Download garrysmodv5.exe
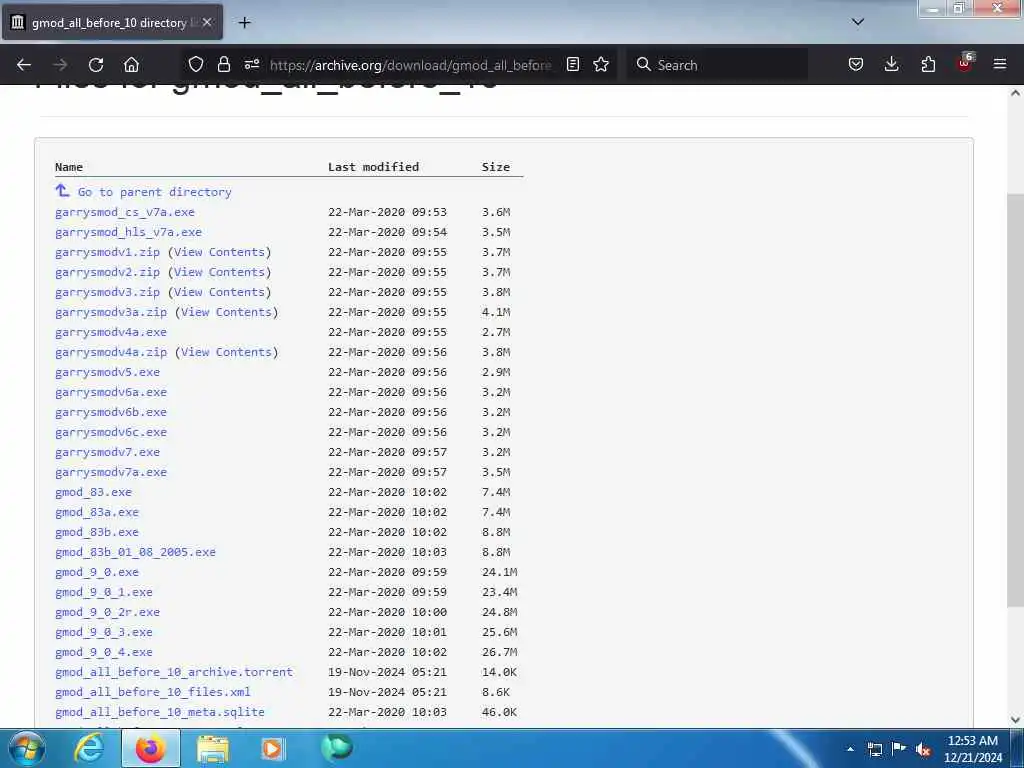The width and height of the screenshot is (1024, 768). click(x=107, y=372)
